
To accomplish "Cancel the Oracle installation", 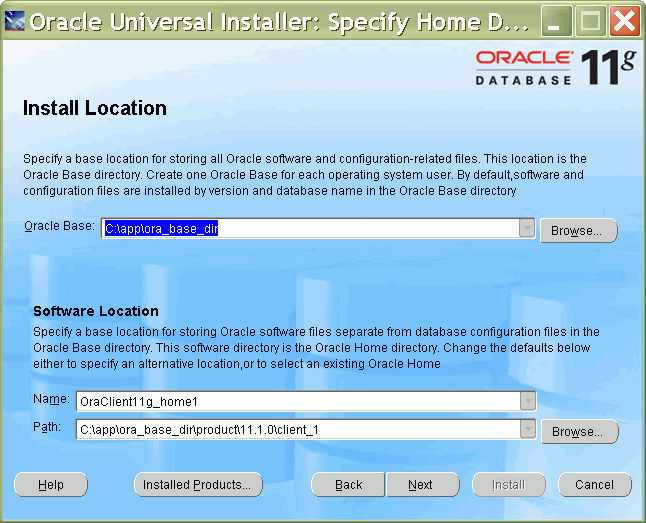I will pos(595,485).
